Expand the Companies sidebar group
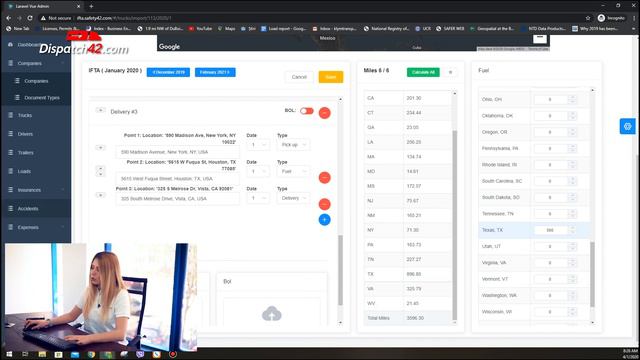This screenshot has width=640, height=360. (36, 63)
